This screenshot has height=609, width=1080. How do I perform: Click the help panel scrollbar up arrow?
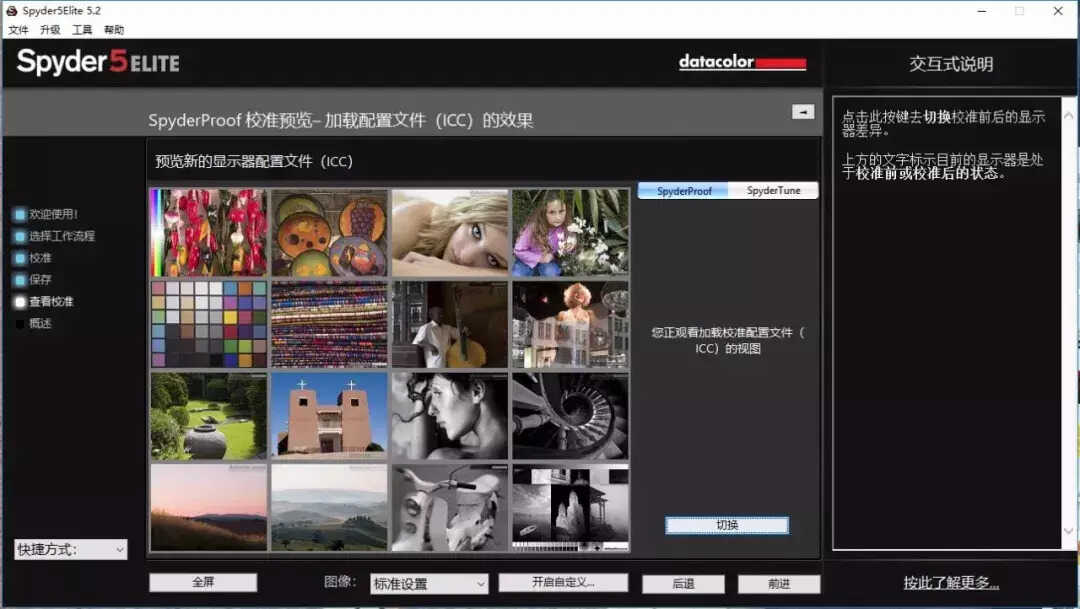click(1068, 115)
